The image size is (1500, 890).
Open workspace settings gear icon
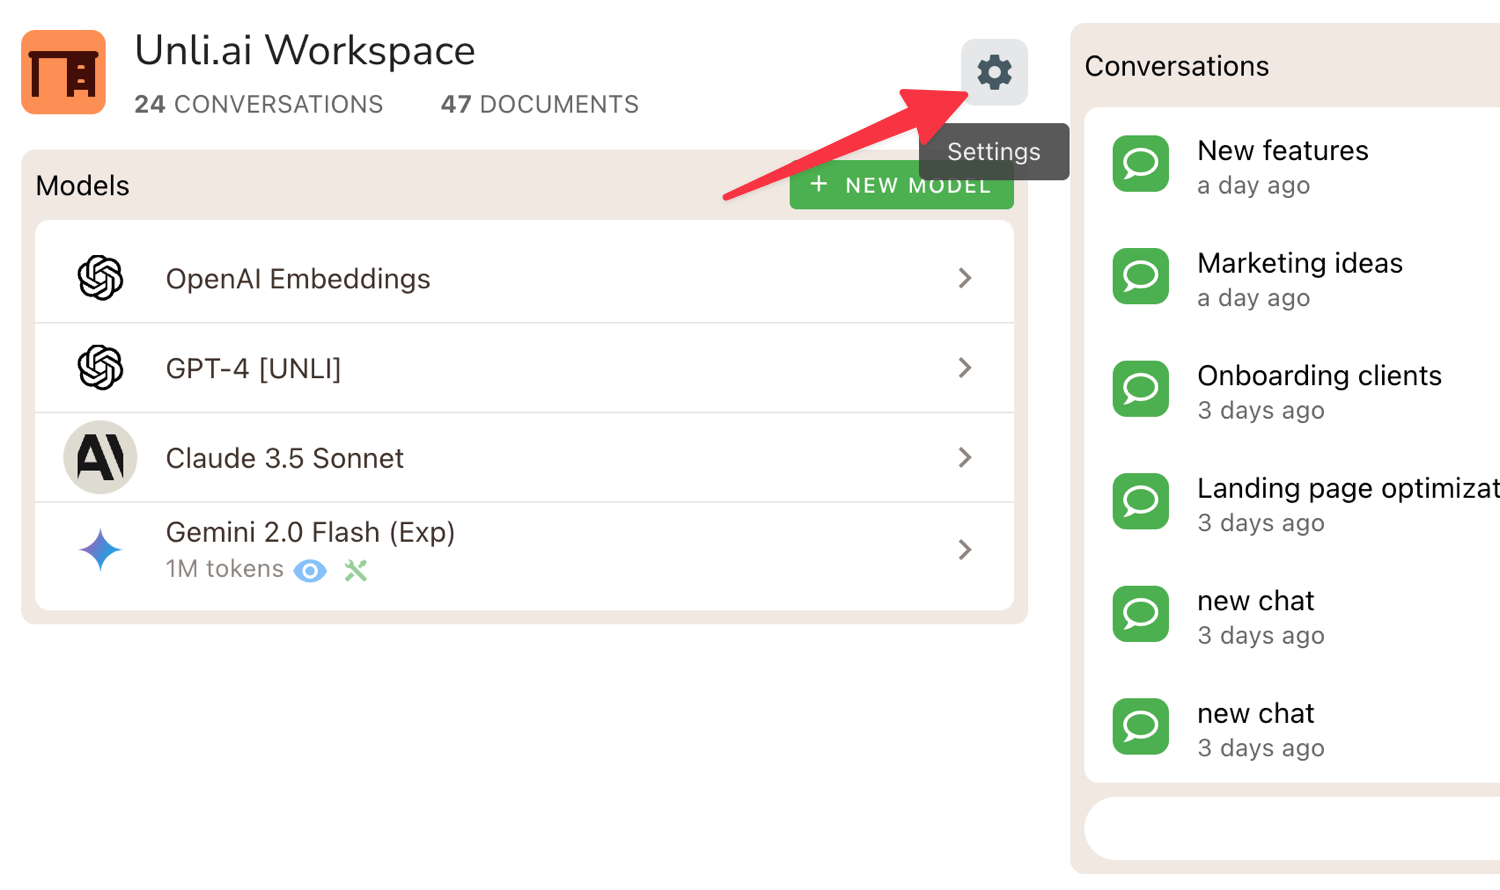coord(994,72)
